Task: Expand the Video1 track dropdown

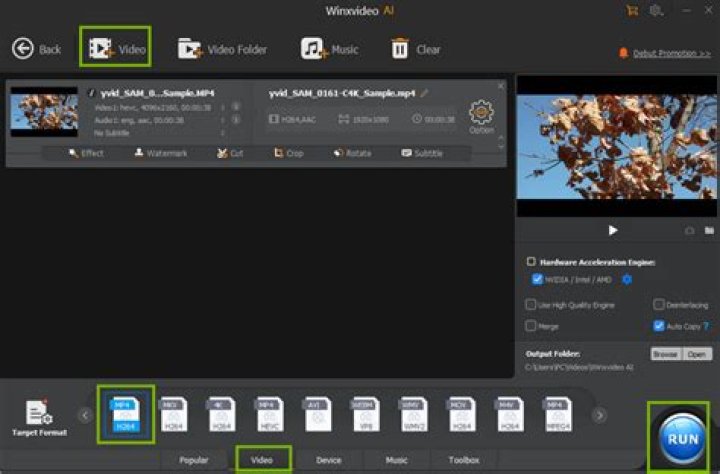Action: coord(223,107)
